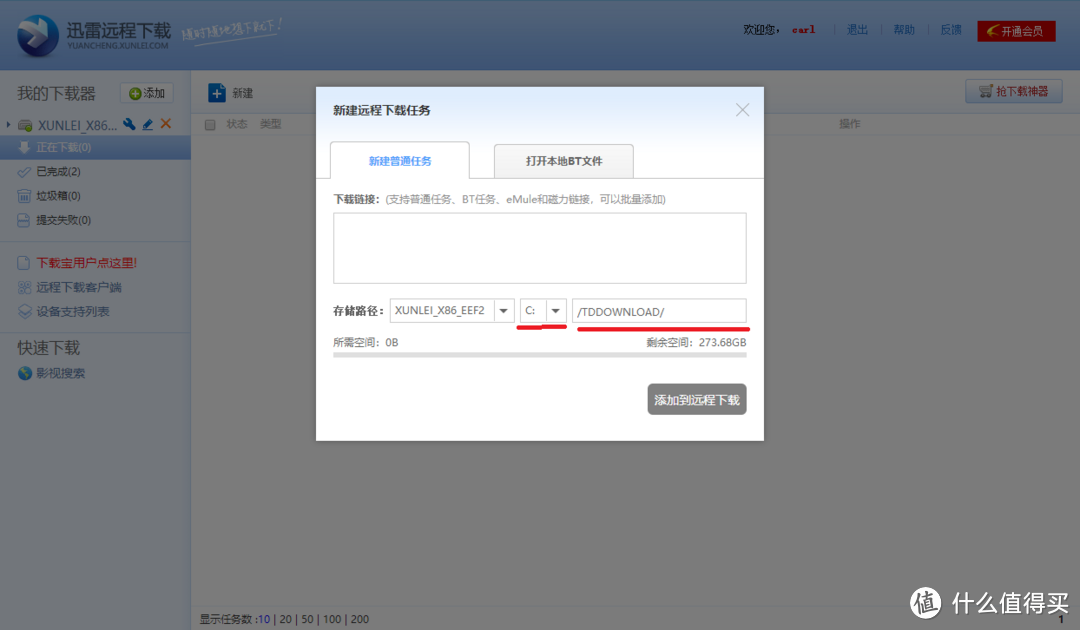
Task: Click the 退出 logout link
Action: tap(857, 30)
